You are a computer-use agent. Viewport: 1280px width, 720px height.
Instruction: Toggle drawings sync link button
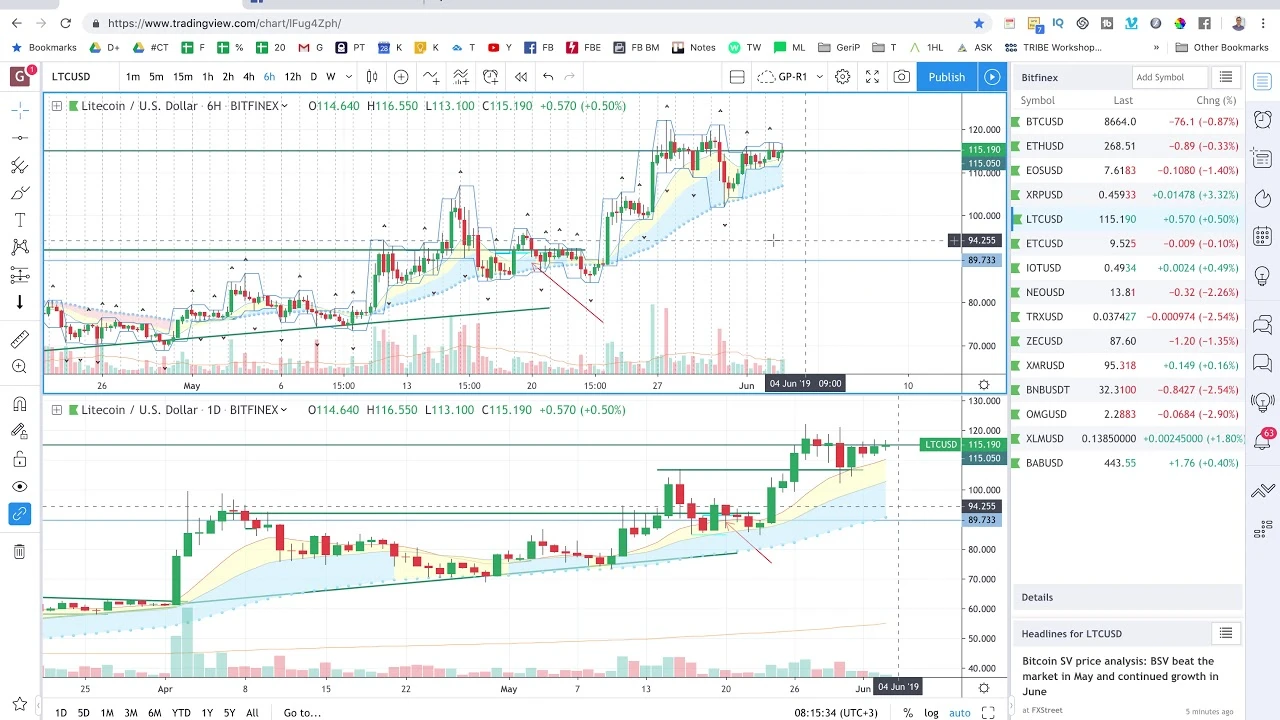[x=19, y=514]
